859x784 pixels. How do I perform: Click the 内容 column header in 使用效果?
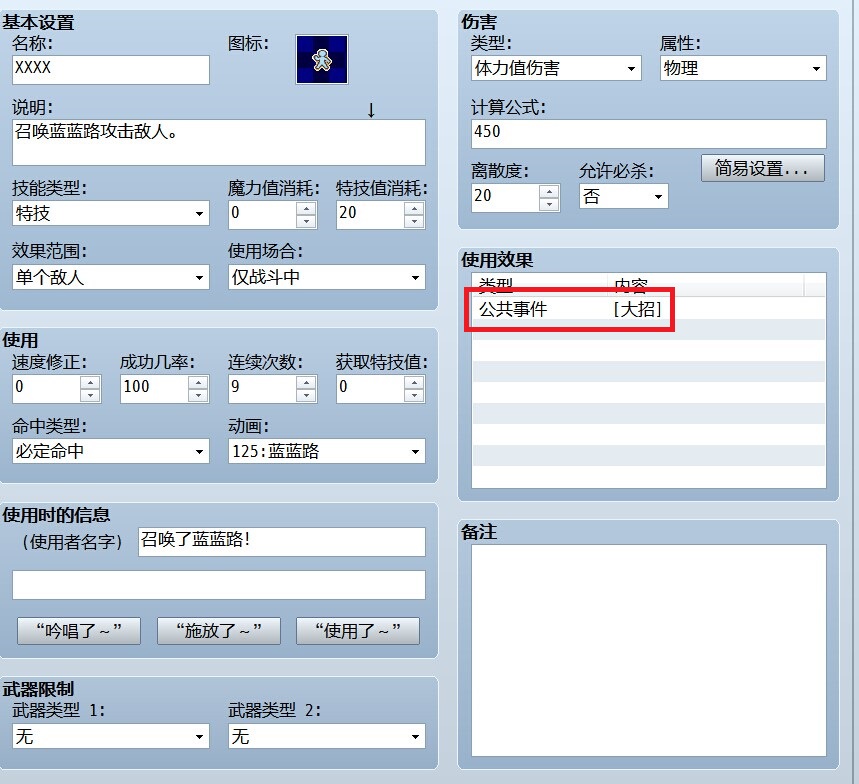tap(706, 285)
